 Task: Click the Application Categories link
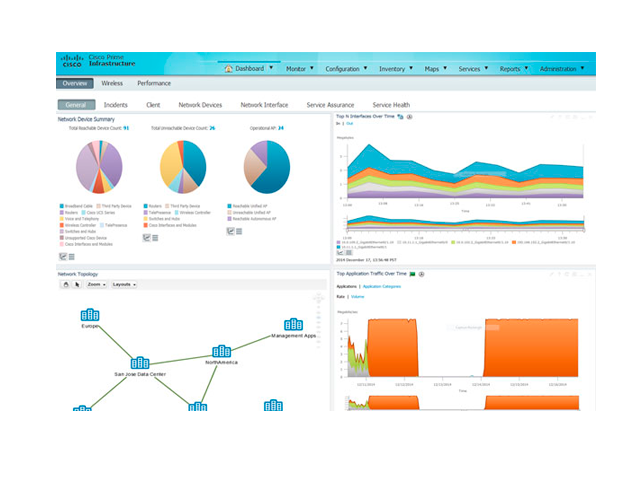point(382,287)
